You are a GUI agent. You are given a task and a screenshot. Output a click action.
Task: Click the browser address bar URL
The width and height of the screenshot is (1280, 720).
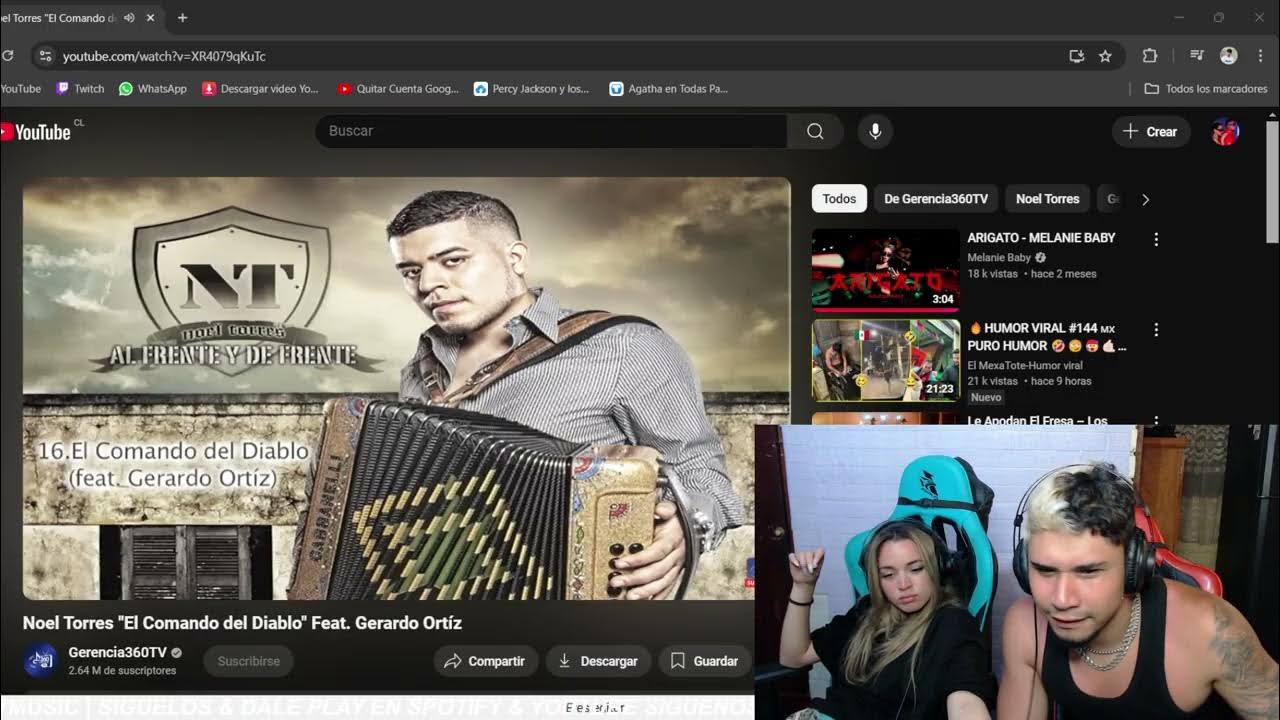click(164, 56)
